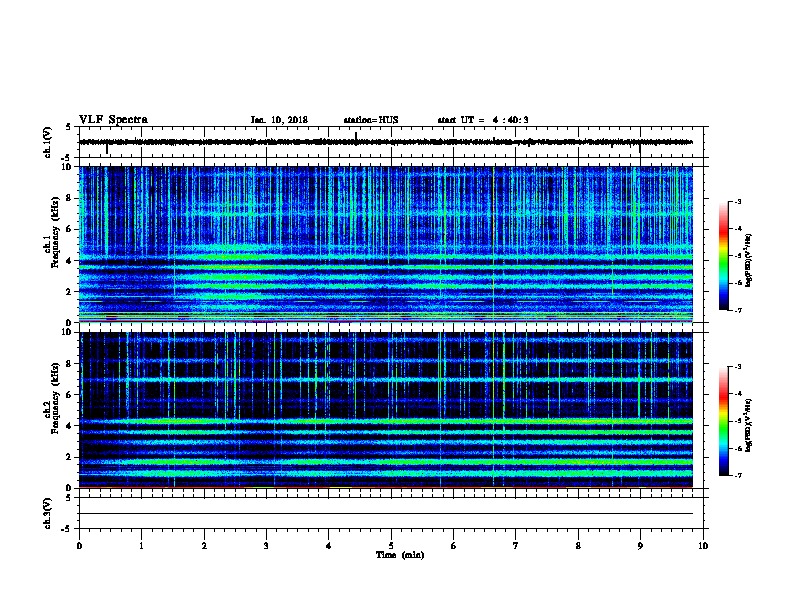Click time axis tick label "4"

pyautogui.click(x=328, y=546)
